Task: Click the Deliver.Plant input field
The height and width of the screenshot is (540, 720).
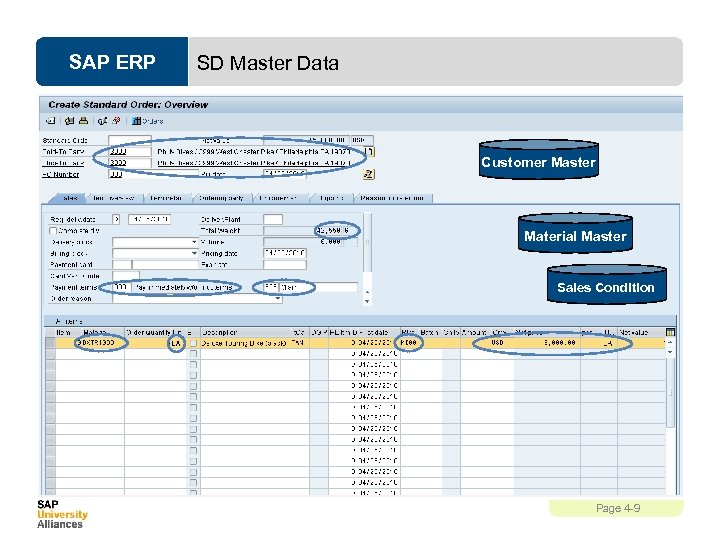Action: 273,219
